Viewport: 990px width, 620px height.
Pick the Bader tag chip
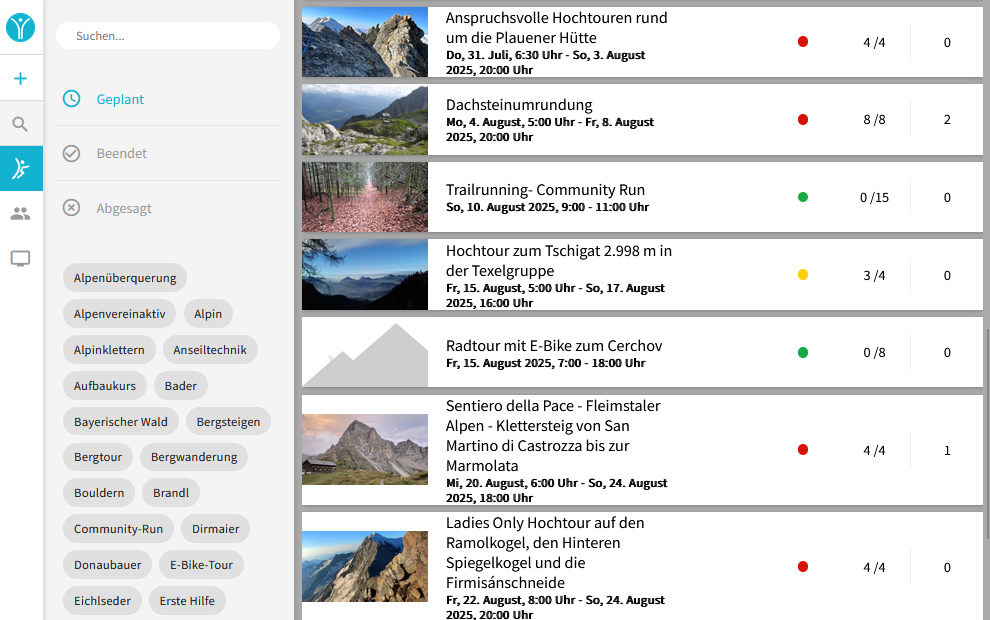tap(181, 386)
